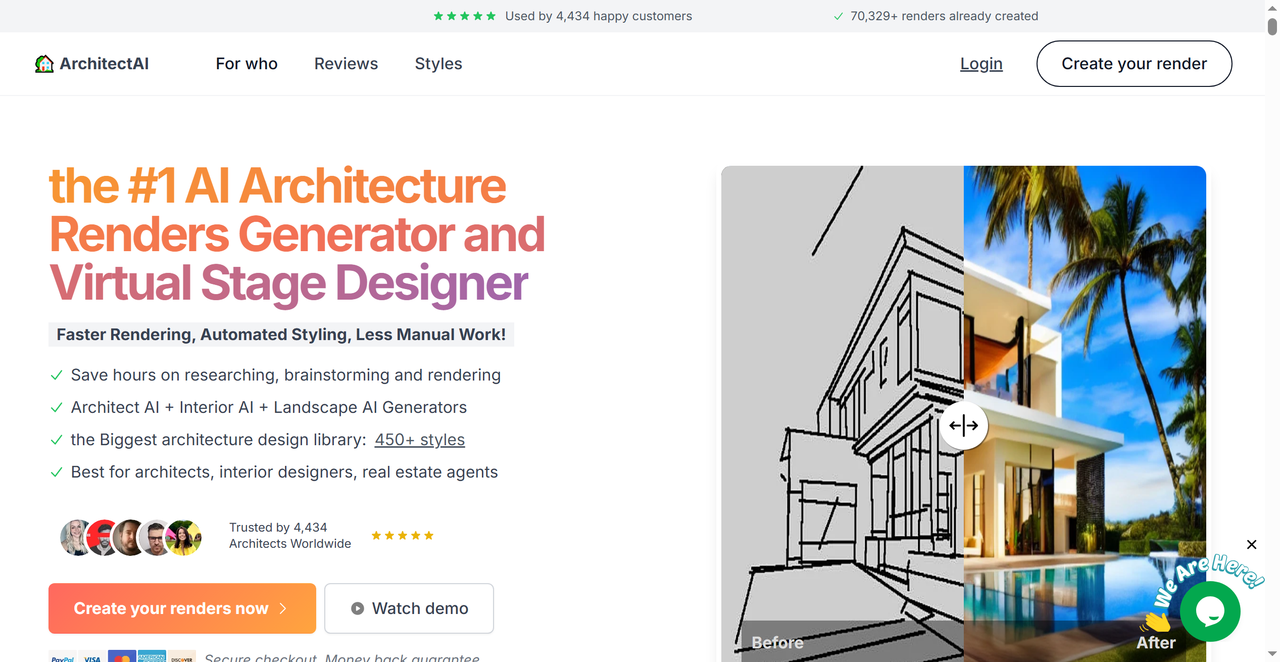Click Architect AI + Interior AI bullet

pos(269,407)
